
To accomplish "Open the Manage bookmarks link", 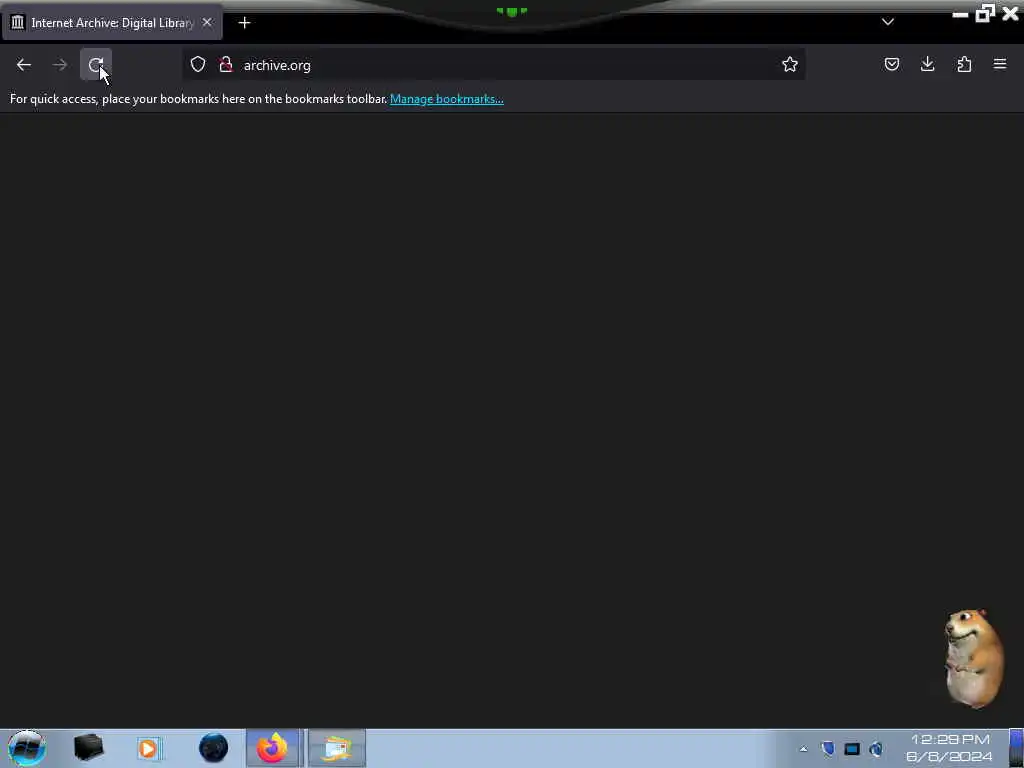I will (x=447, y=99).
